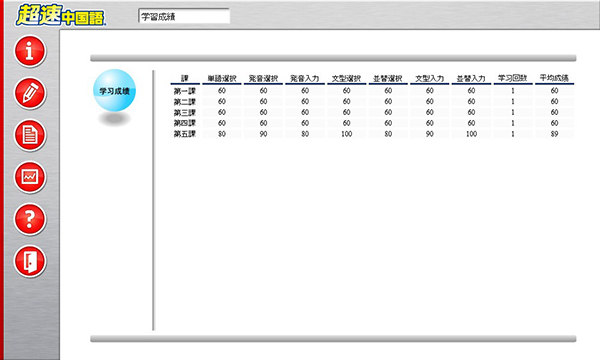
Task: Click the 並替選択 column header
Action: 388,78
